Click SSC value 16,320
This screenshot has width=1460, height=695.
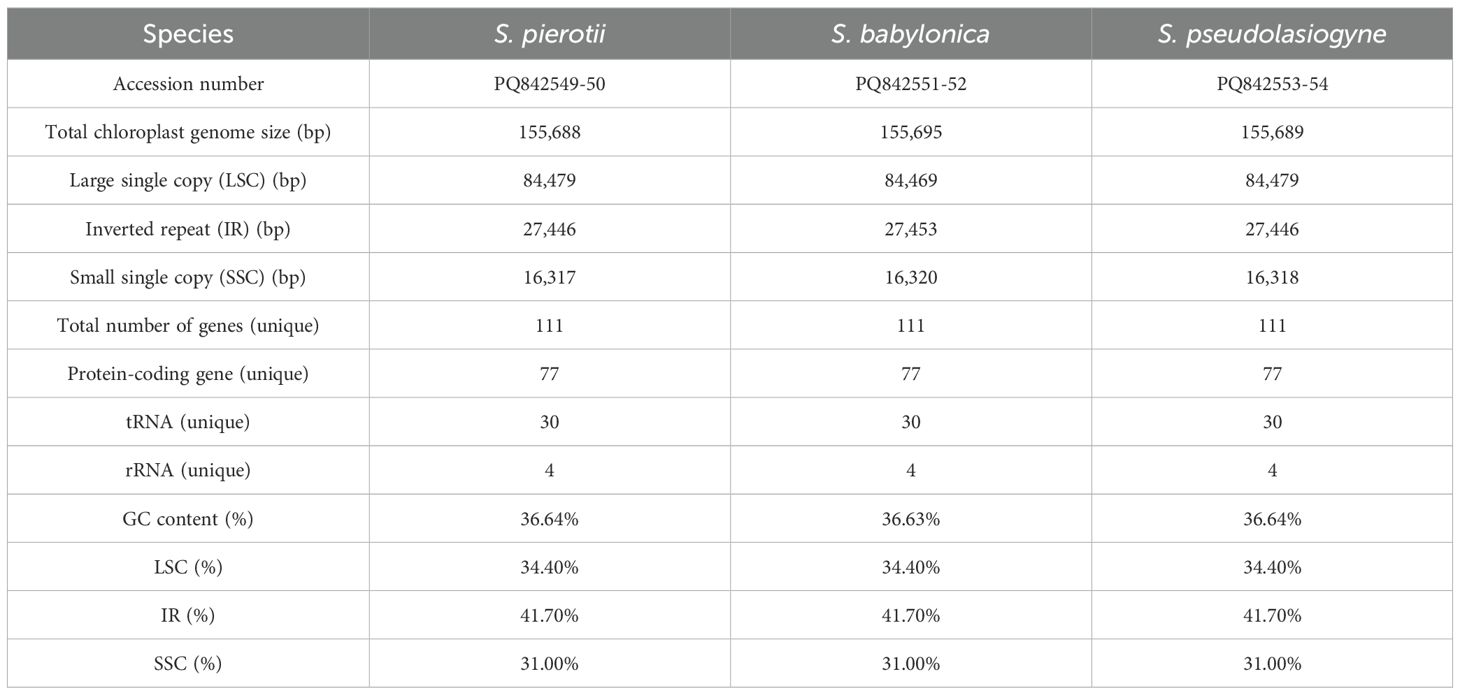coord(910,277)
